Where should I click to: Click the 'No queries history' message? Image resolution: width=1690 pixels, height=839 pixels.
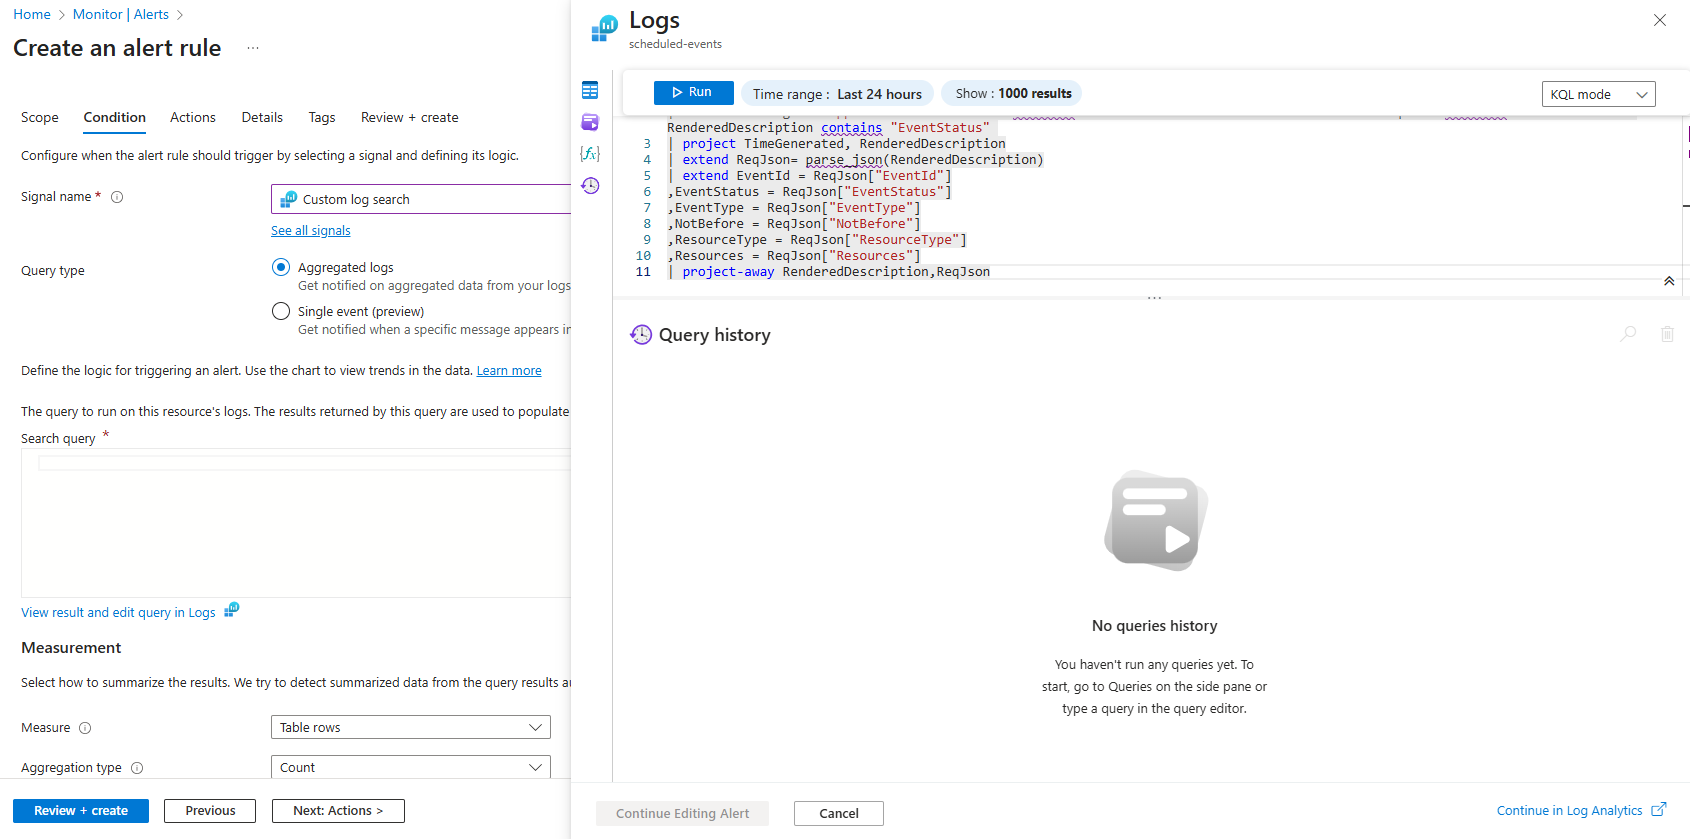[x=1155, y=626]
